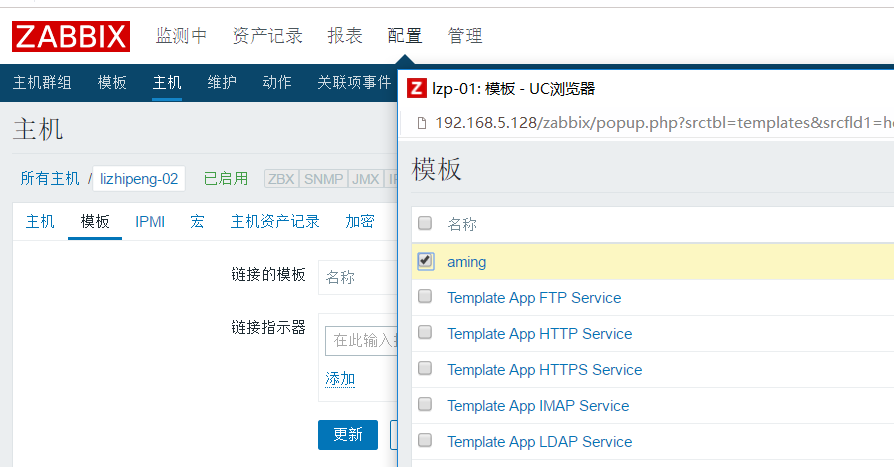The image size is (894, 467).
Task: Click the JMX availability badge
Action: 365,179
